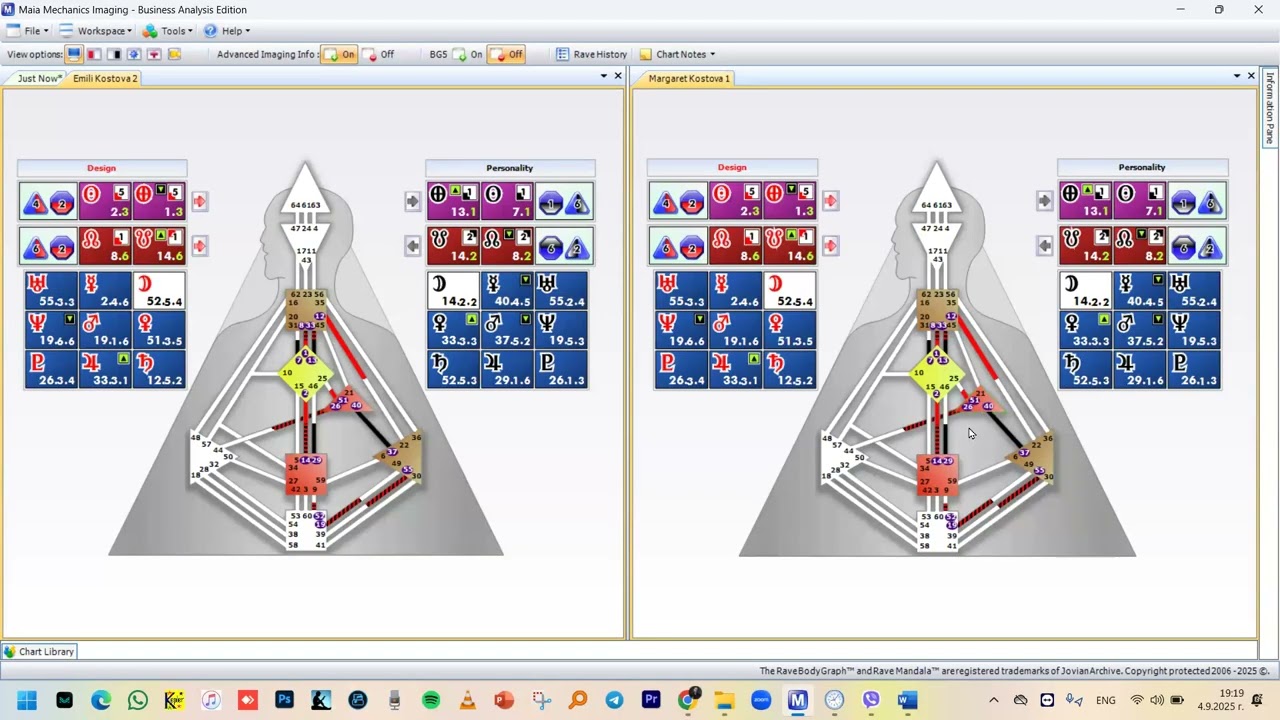Select Design Mars 19.1.6 tile in Emili chart
This screenshot has width=1280, height=720.
point(105,330)
